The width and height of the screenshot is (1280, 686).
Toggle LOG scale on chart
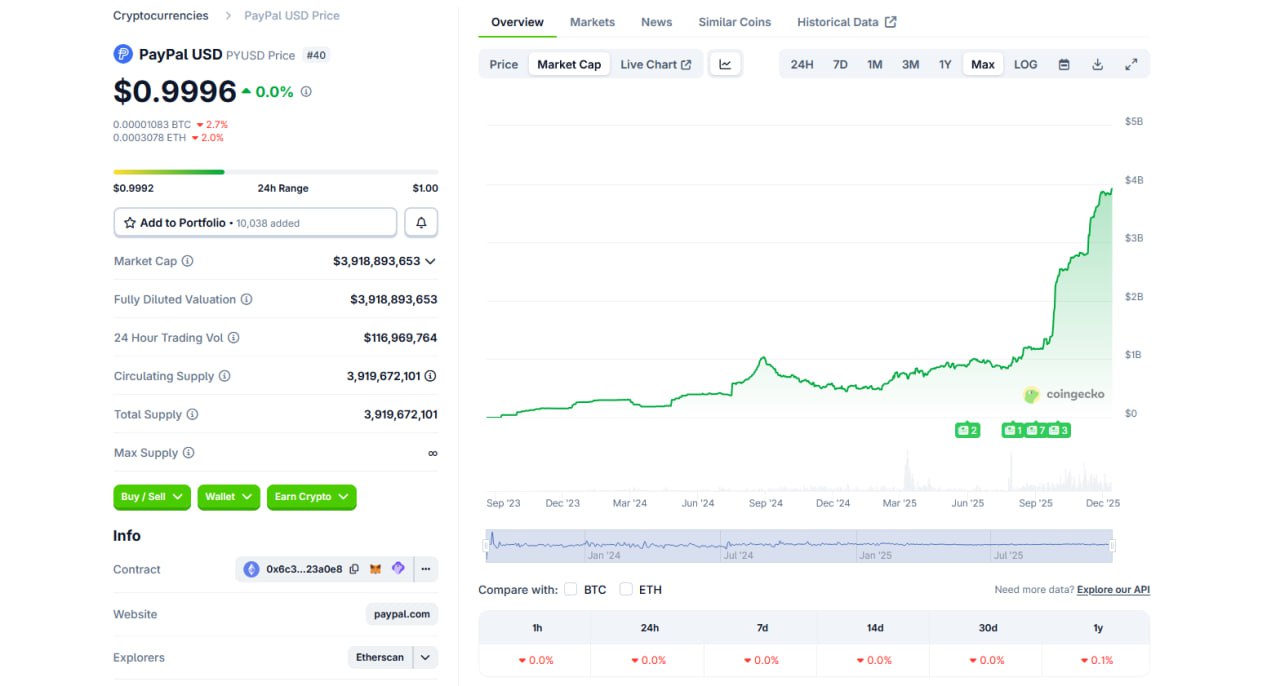tap(1025, 64)
